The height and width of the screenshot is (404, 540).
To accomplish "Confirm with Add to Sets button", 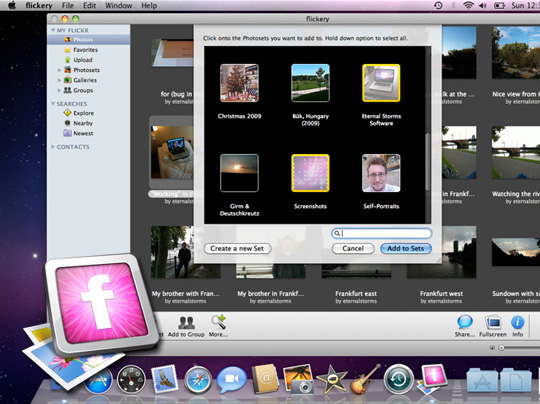I will [x=406, y=249].
